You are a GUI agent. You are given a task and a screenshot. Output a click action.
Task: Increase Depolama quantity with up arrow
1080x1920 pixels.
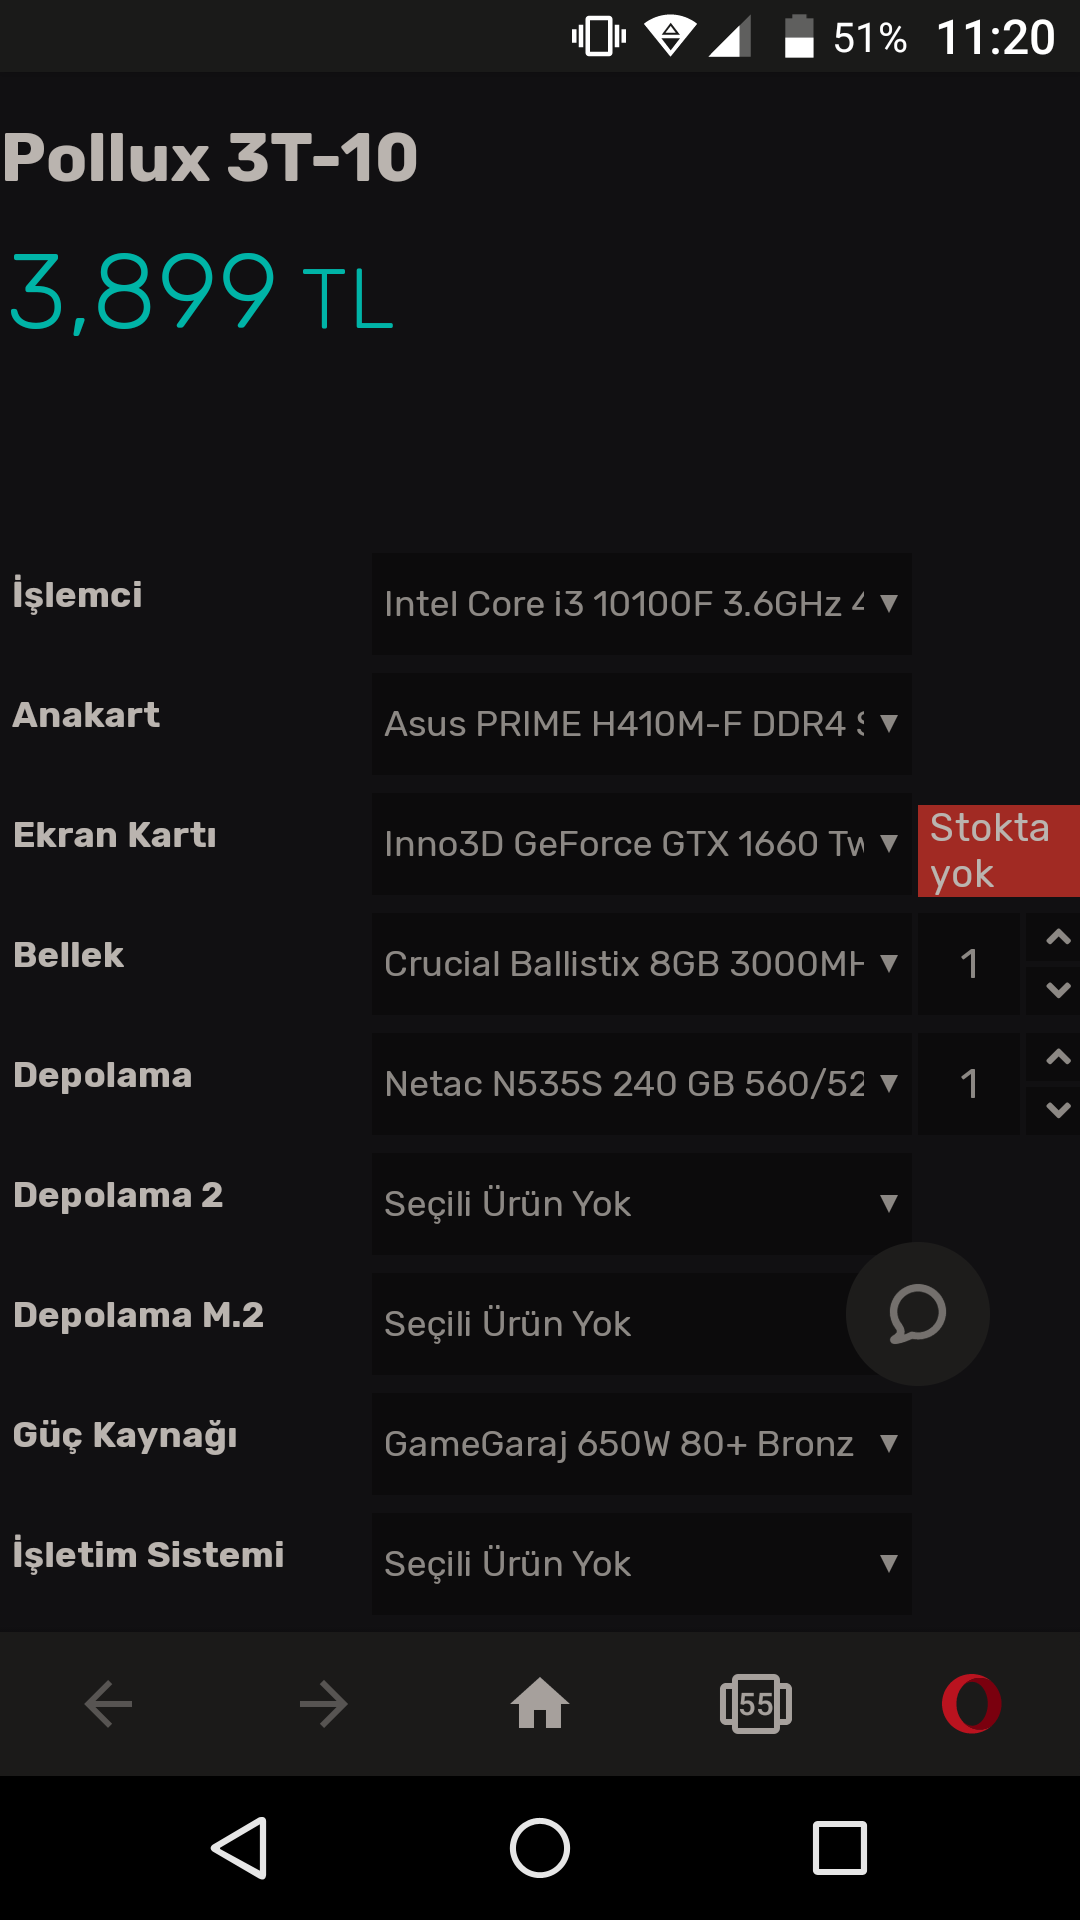click(1057, 1058)
